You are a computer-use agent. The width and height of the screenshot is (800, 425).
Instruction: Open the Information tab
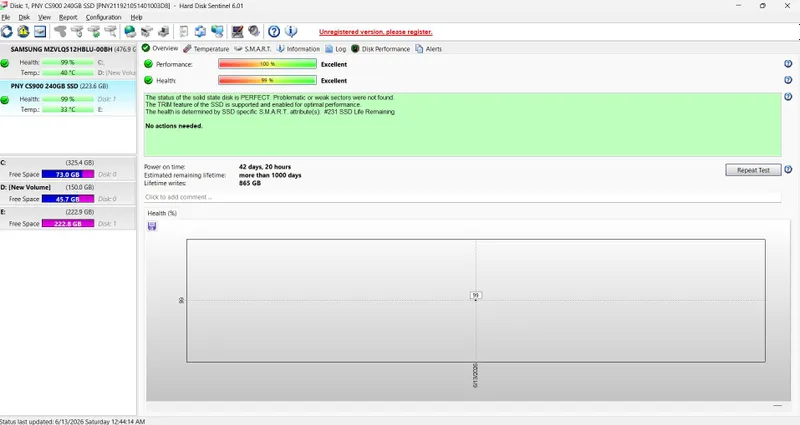click(298, 49)
